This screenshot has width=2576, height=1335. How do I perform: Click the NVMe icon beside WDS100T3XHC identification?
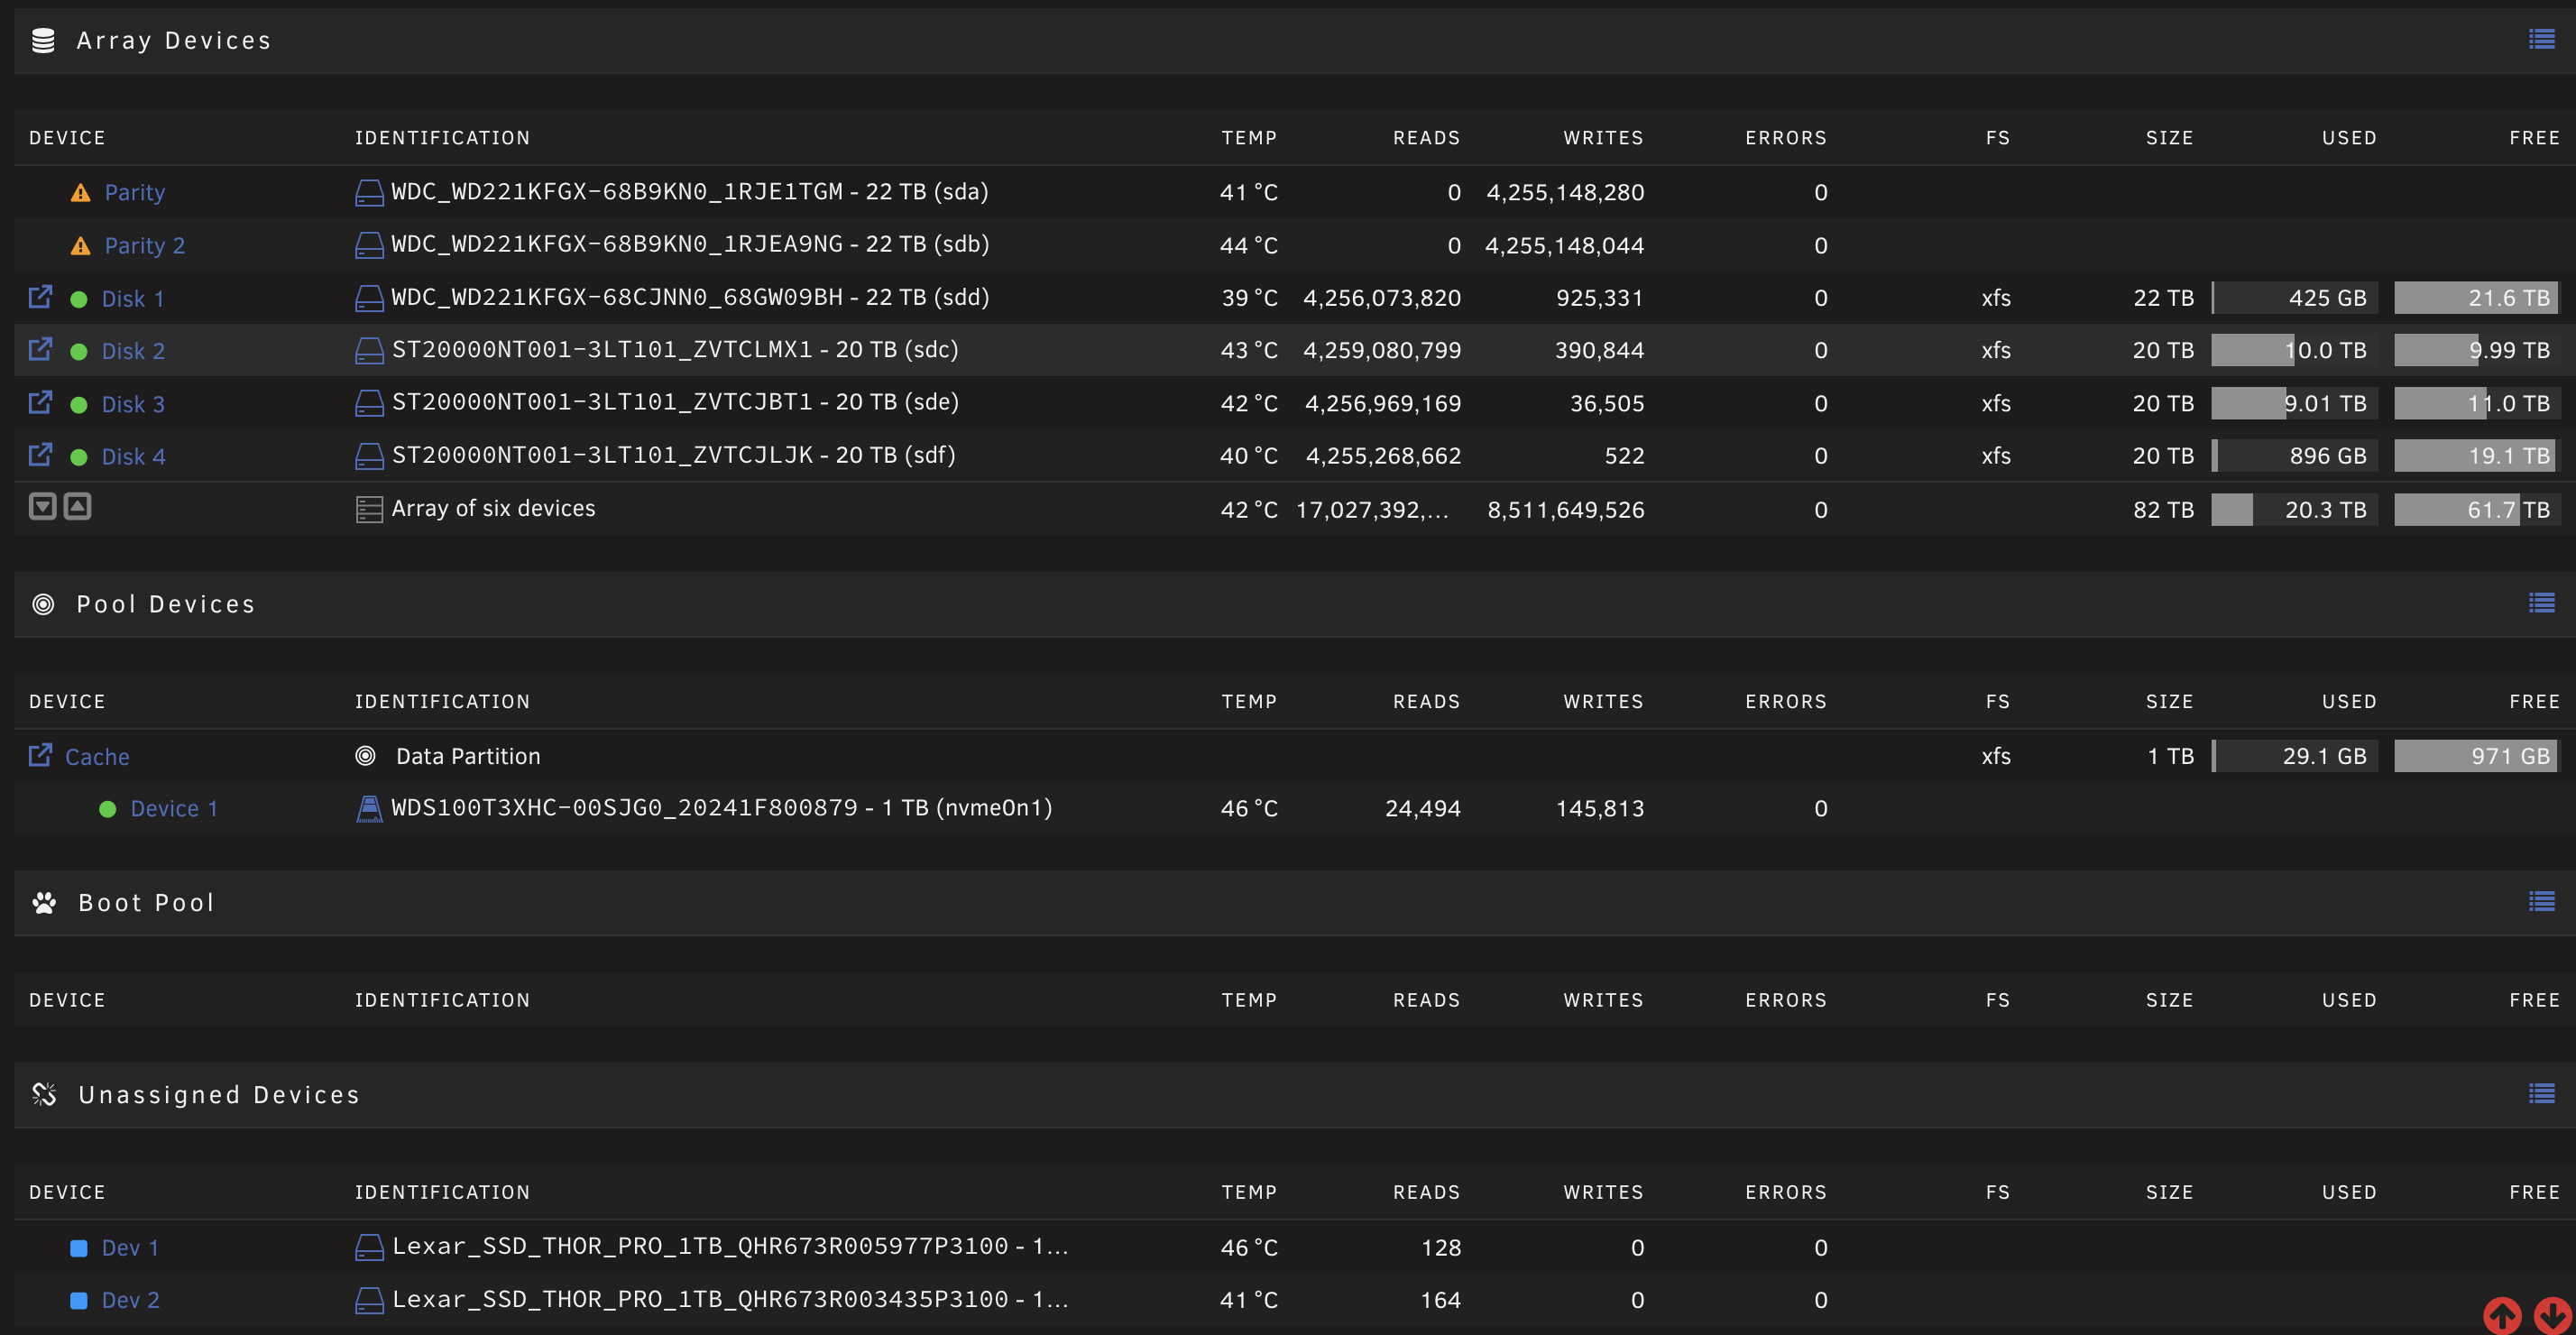click(x=369, y=808)
